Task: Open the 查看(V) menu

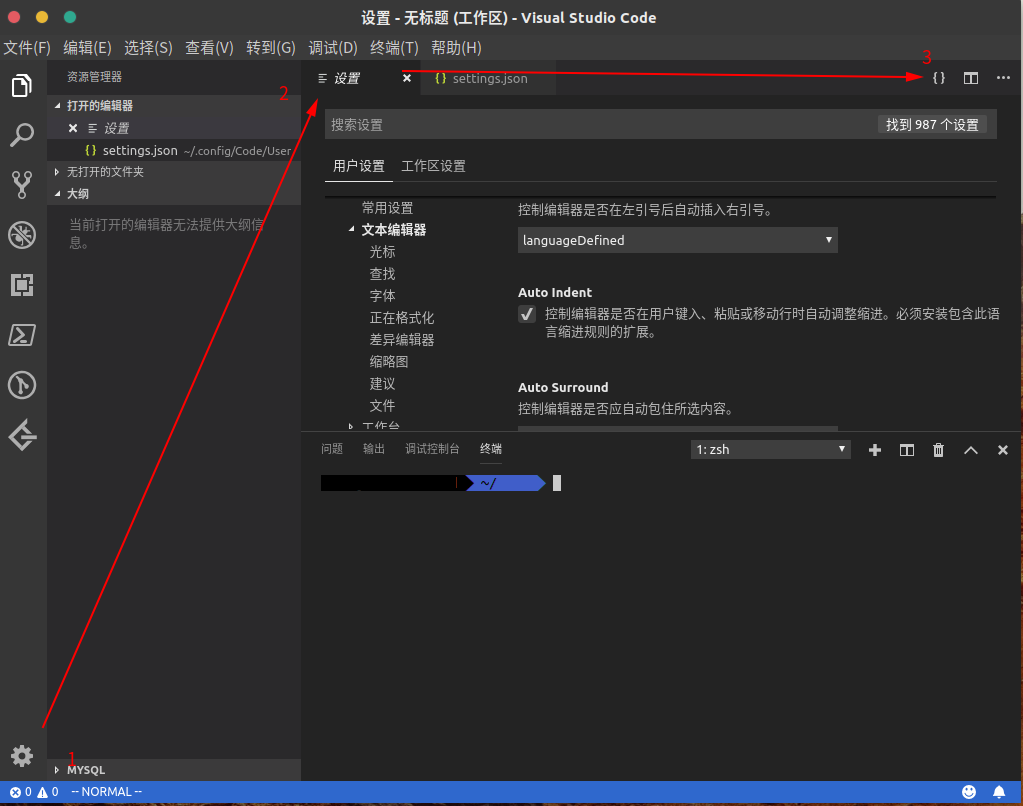Action: click(x=209, y=48)
